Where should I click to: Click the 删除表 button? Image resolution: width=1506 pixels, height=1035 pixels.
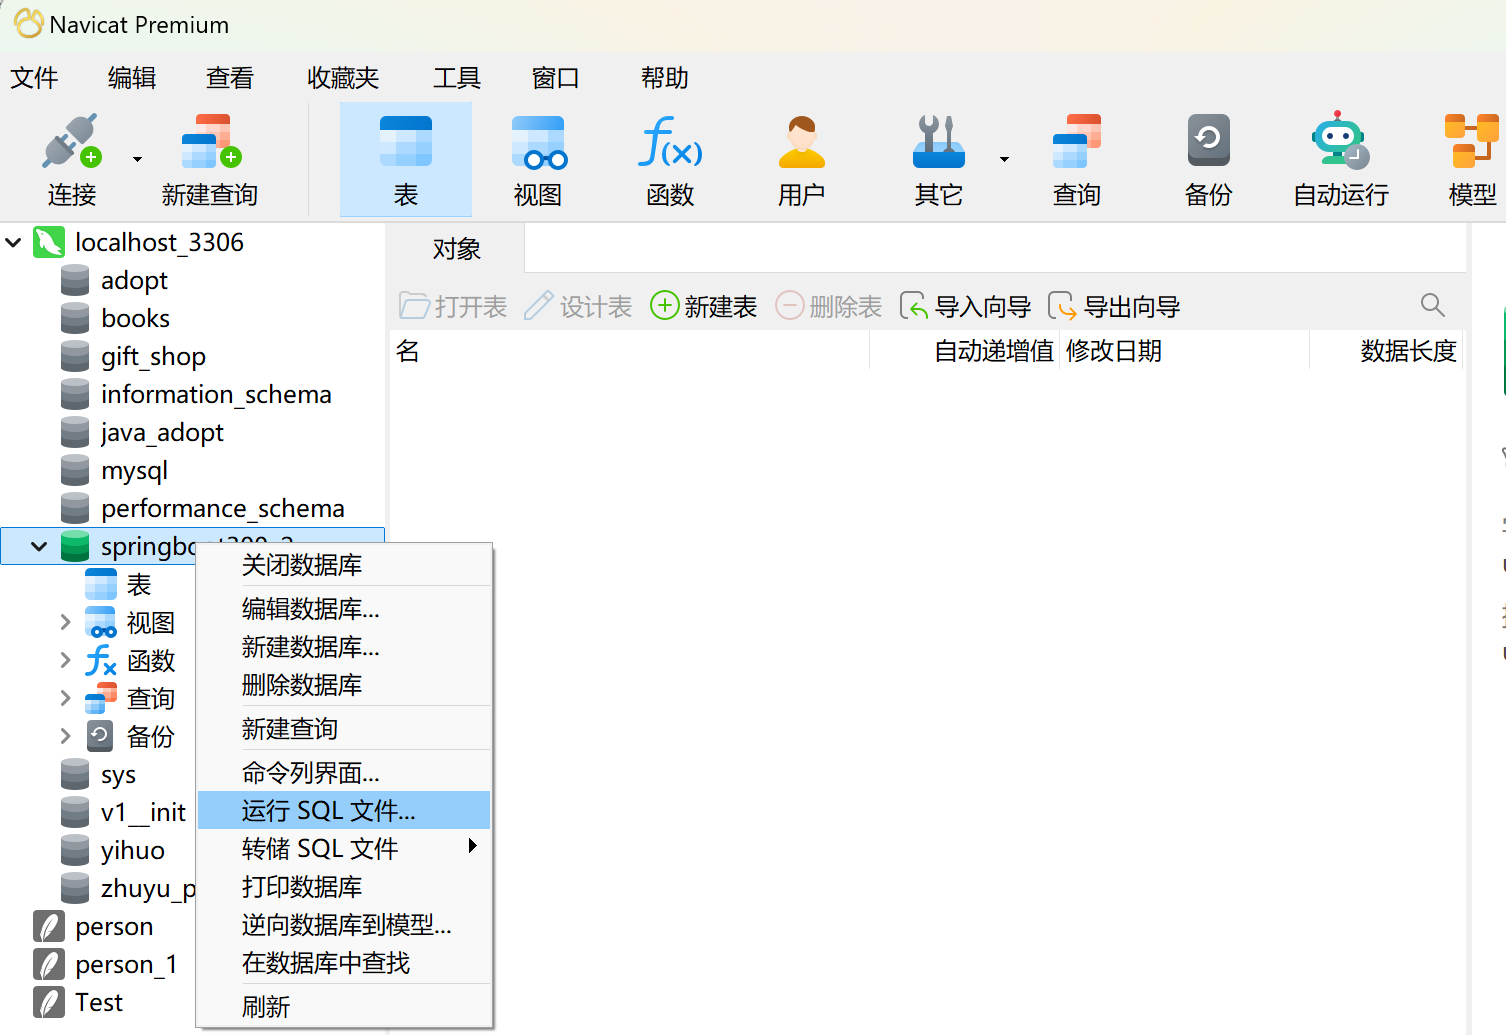coord(828,306)
